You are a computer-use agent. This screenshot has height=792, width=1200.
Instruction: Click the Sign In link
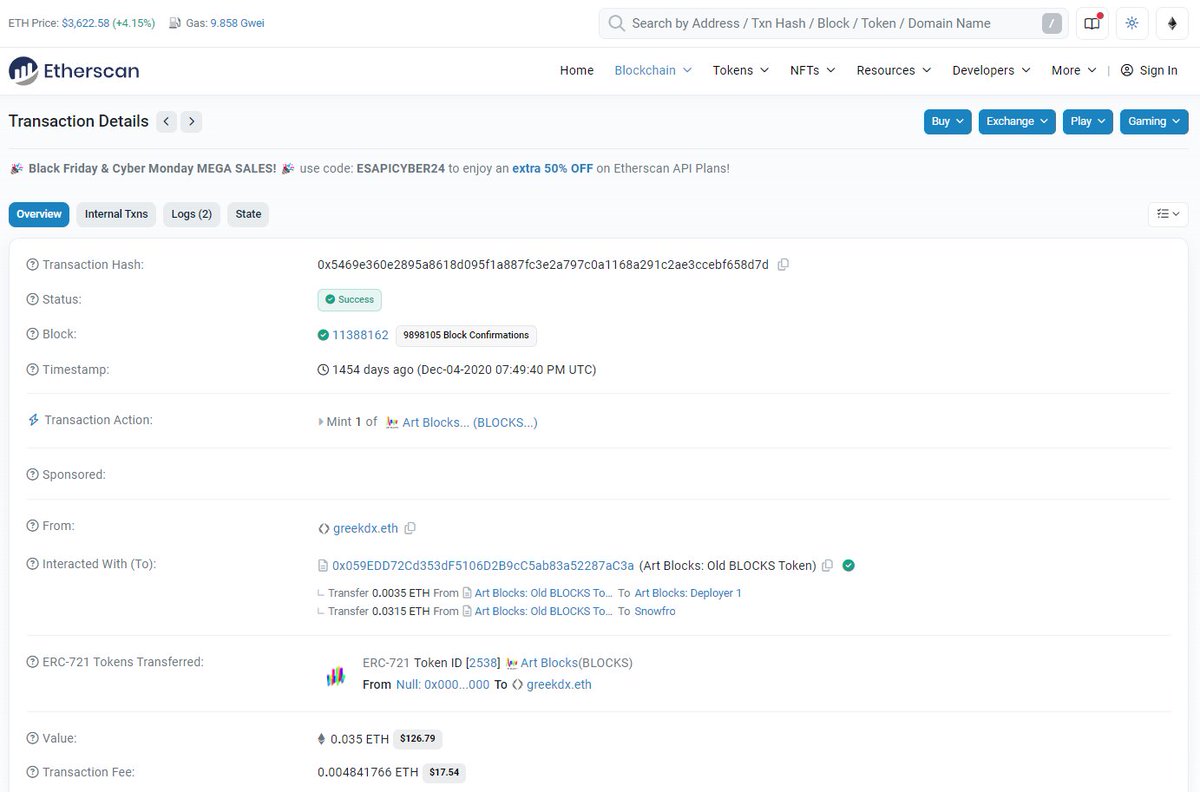pos(1158,70)
